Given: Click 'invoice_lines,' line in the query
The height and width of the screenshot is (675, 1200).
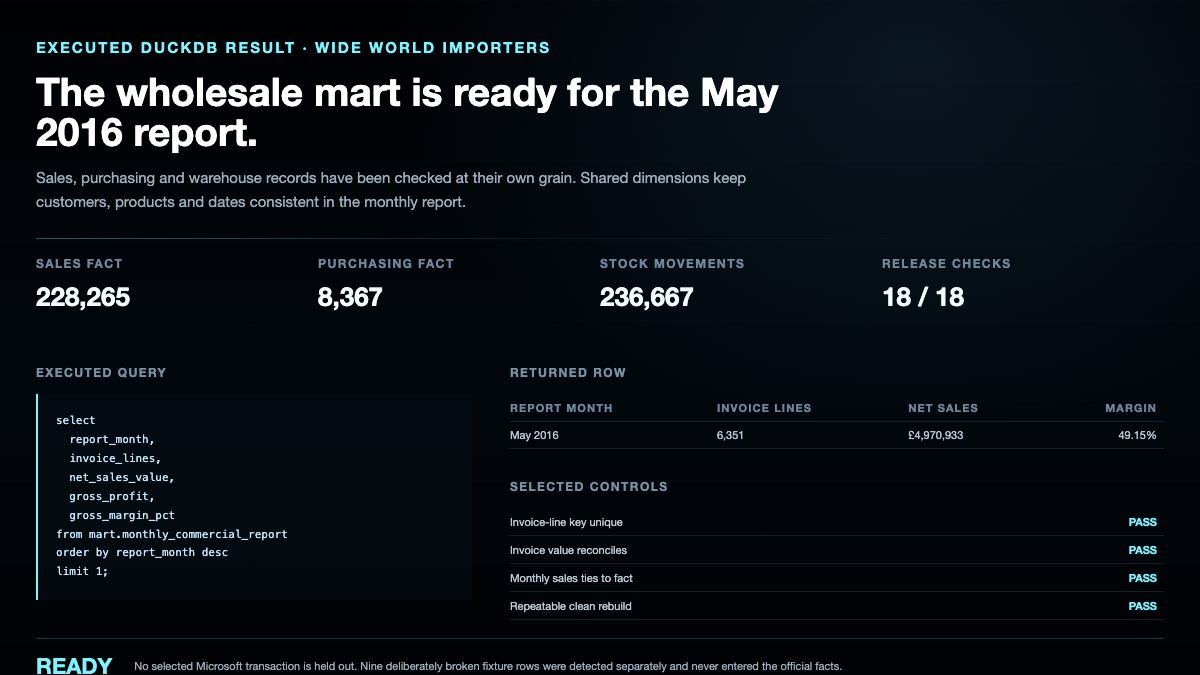Looking at the screenshot, I should [115, 458].
